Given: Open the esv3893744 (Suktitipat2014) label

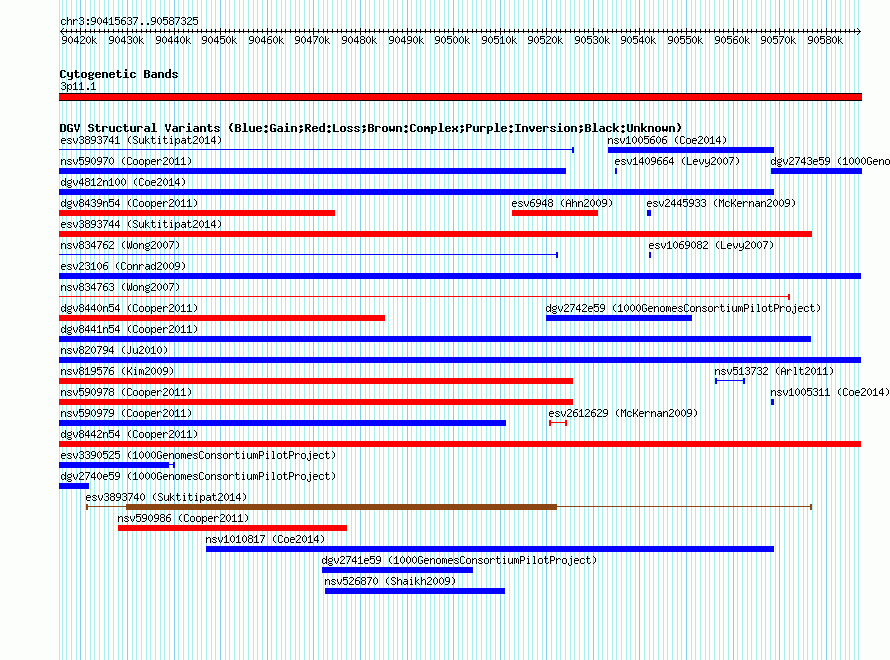Looking at the screenshot, I should coord(141,224).
